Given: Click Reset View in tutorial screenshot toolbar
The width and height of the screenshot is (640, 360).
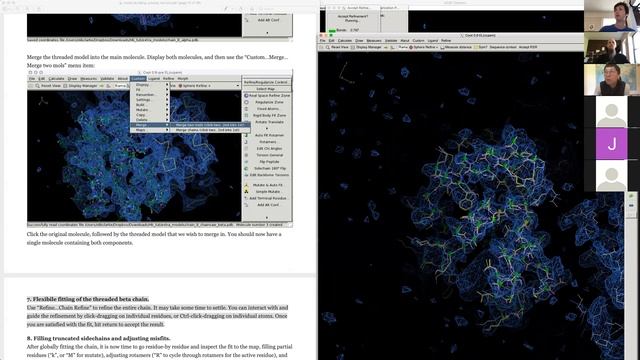Looking at the screenshot, I should [48, 86].
